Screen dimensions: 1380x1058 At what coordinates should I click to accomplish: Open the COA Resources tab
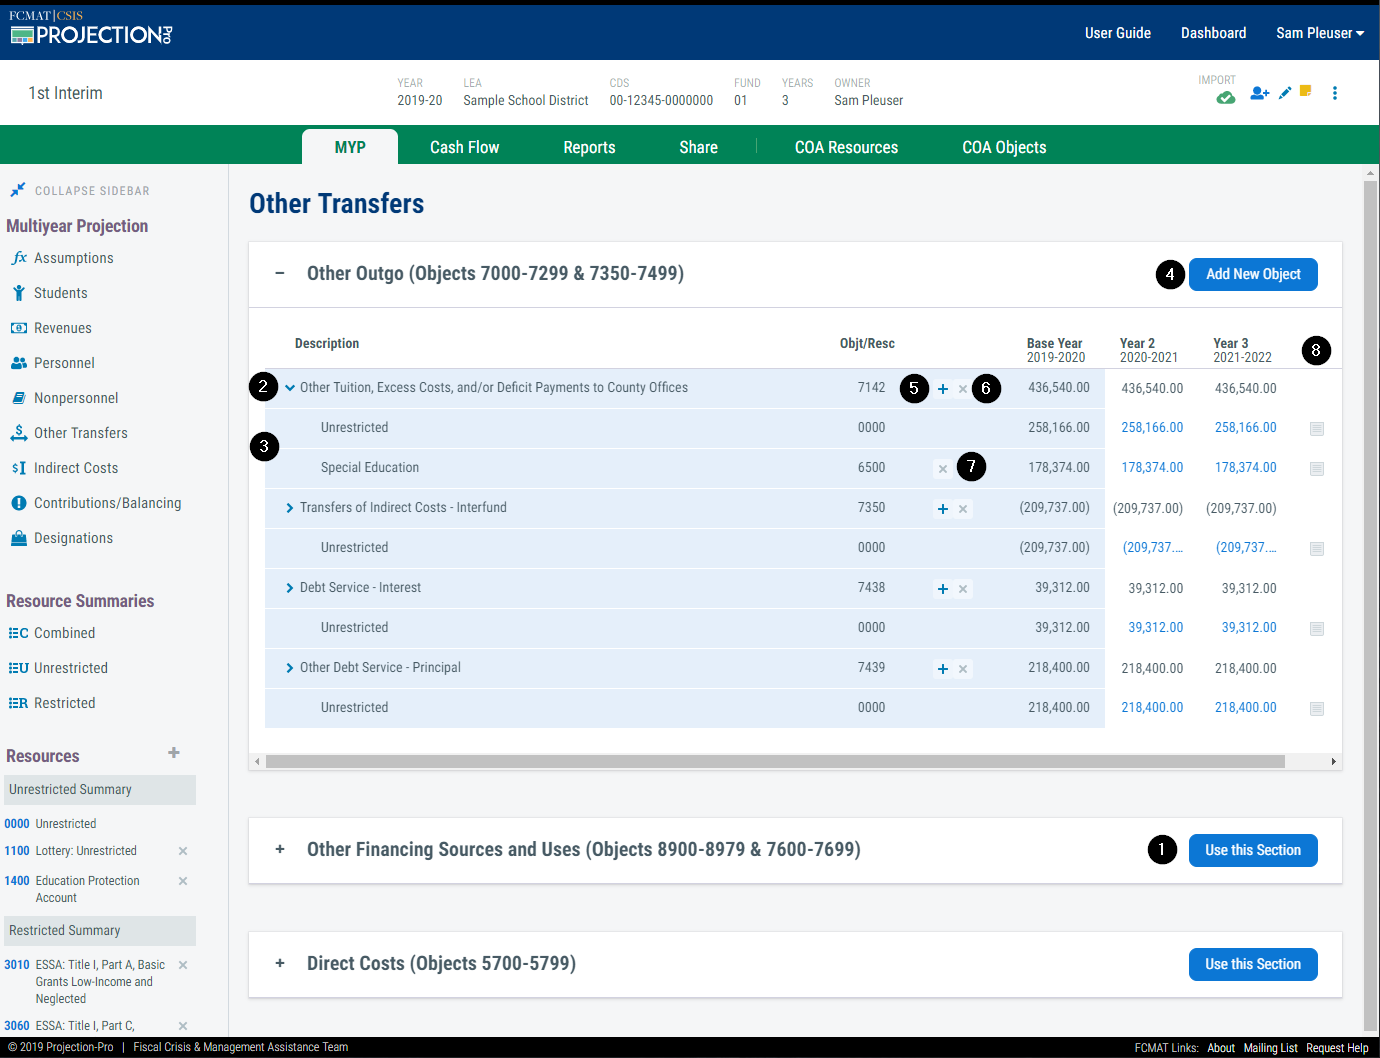[846, 147]
